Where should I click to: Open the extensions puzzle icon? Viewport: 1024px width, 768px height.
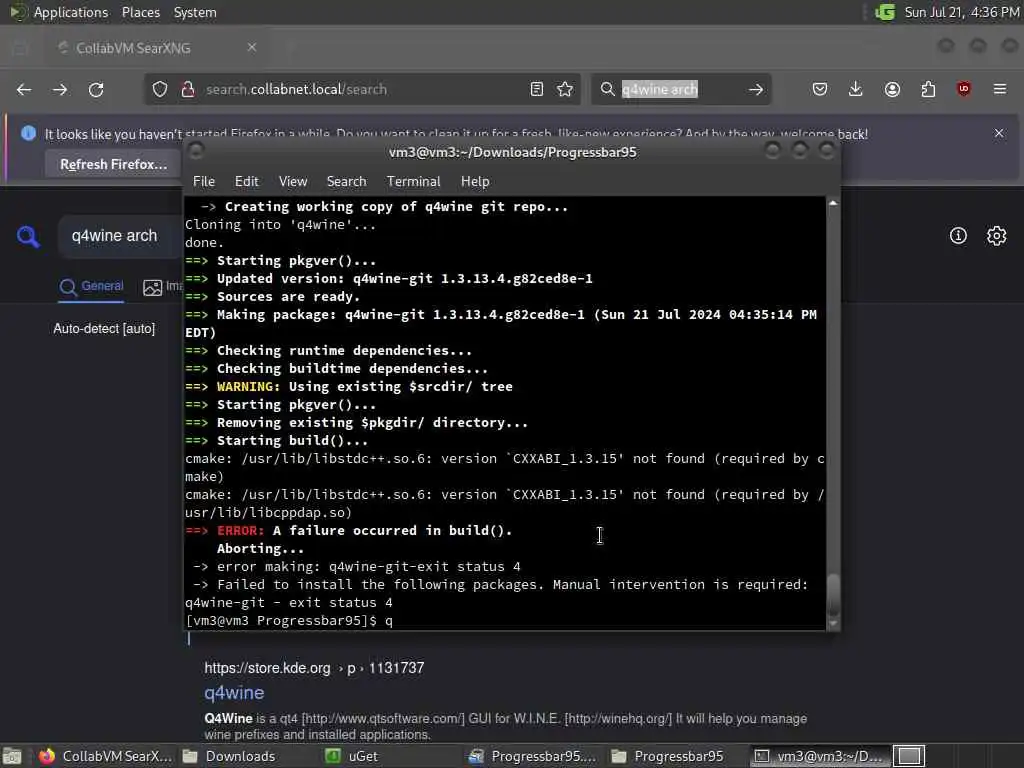pyautogui.click(x=928, y=89)
